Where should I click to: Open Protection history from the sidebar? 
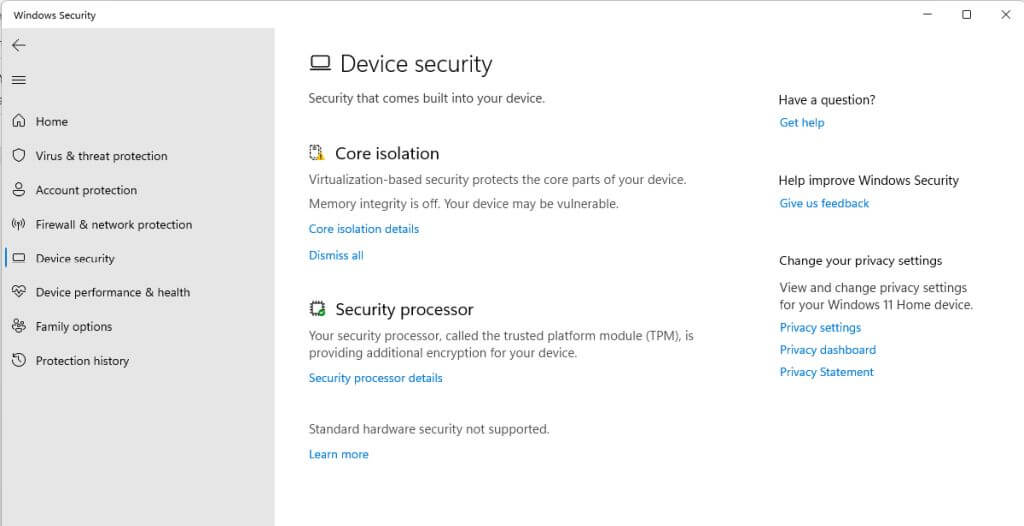82,361
